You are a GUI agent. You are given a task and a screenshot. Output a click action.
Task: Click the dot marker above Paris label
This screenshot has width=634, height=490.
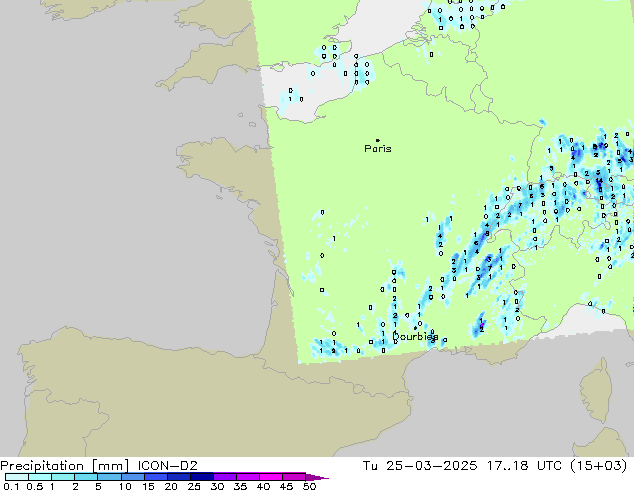378,140
